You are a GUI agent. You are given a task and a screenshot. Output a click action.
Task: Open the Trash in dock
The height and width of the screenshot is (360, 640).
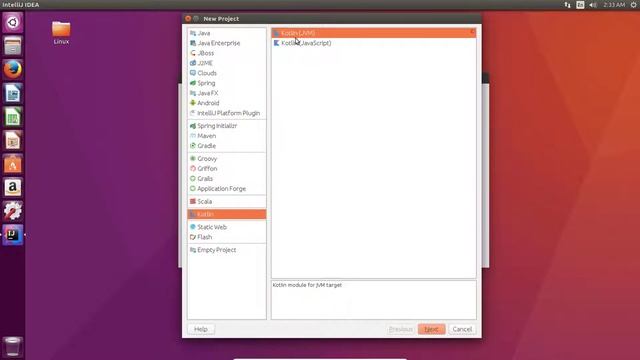point(13,347)
